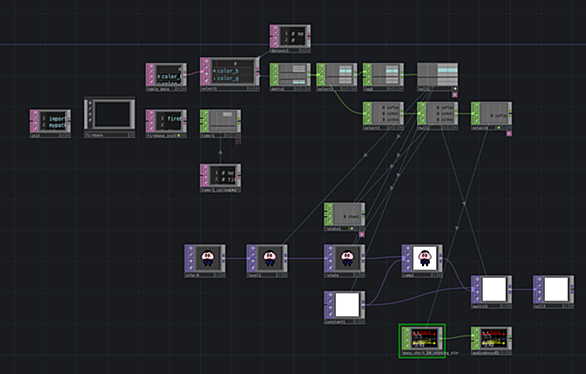
Task: Click the pink export badge below select4
Action: [509, 133]
